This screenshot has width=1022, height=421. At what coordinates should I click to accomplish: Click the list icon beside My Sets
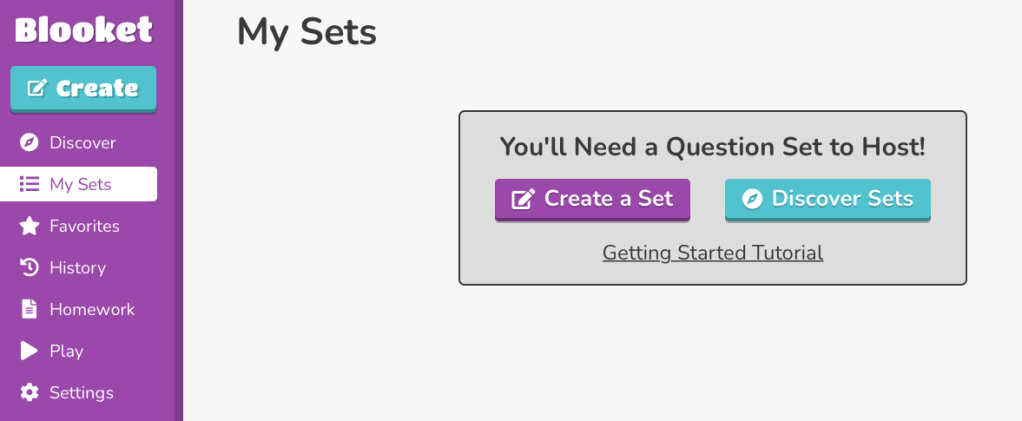click(x=30, y=185)
